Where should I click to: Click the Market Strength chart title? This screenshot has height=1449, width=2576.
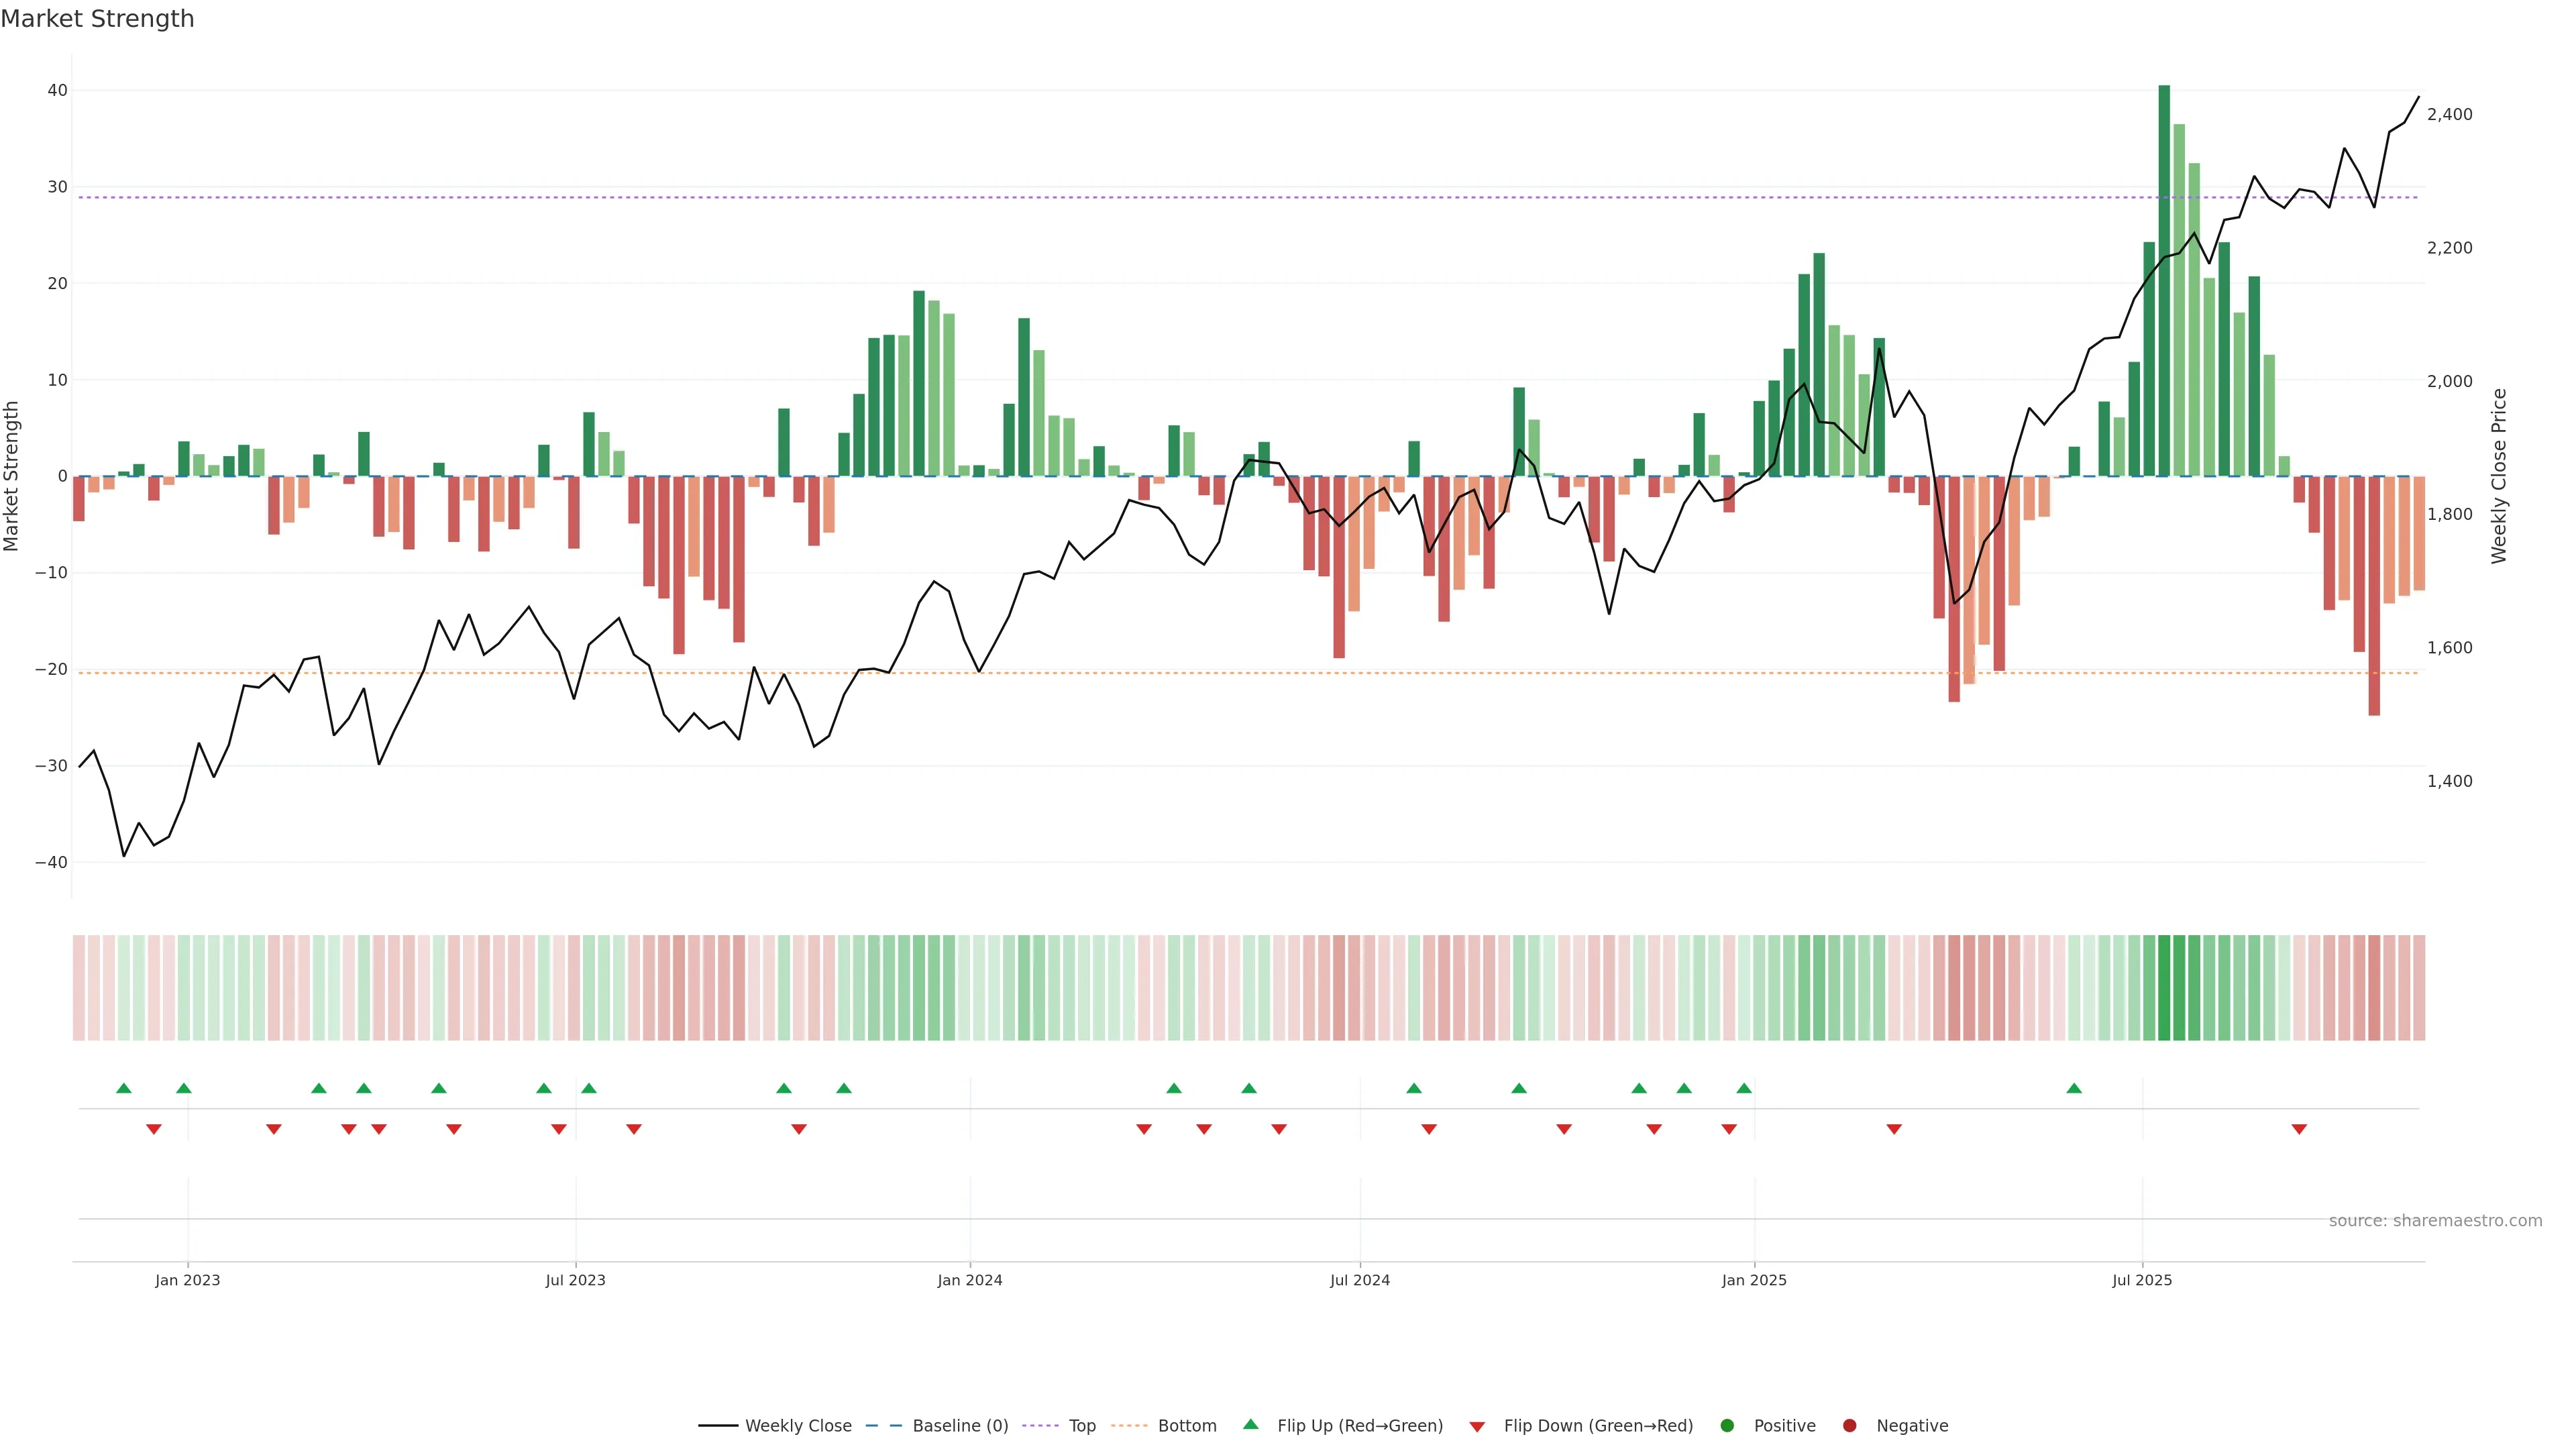tap(97, 19)
